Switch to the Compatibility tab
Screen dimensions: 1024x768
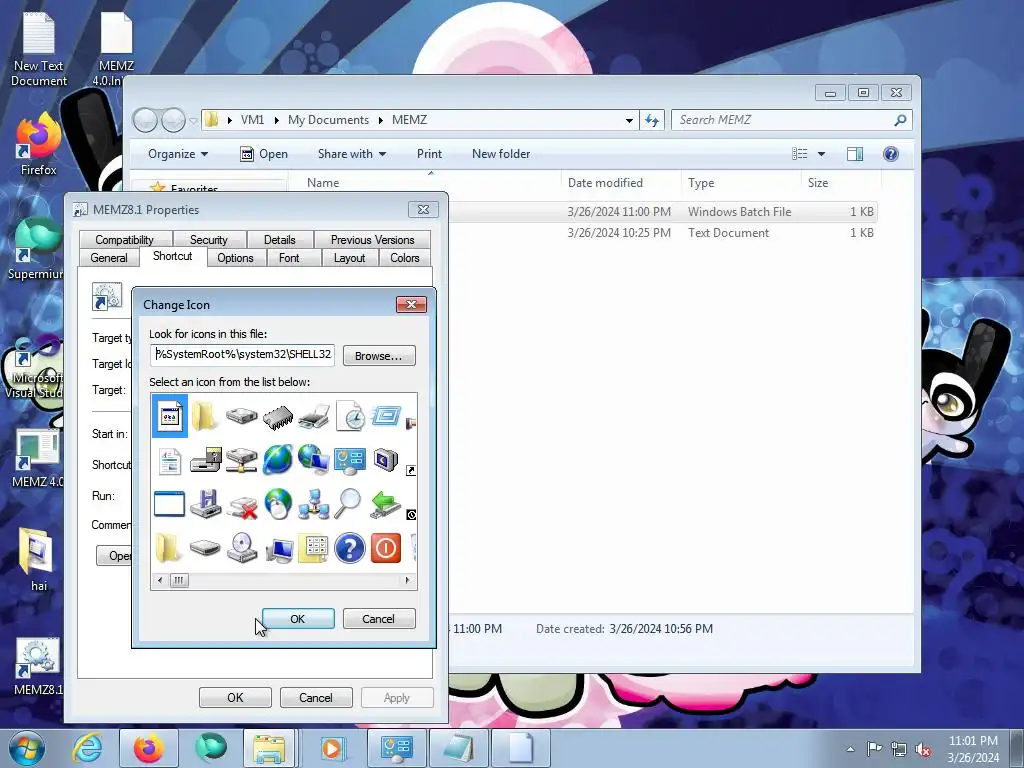pyautogui.click(x=125, y=240)
